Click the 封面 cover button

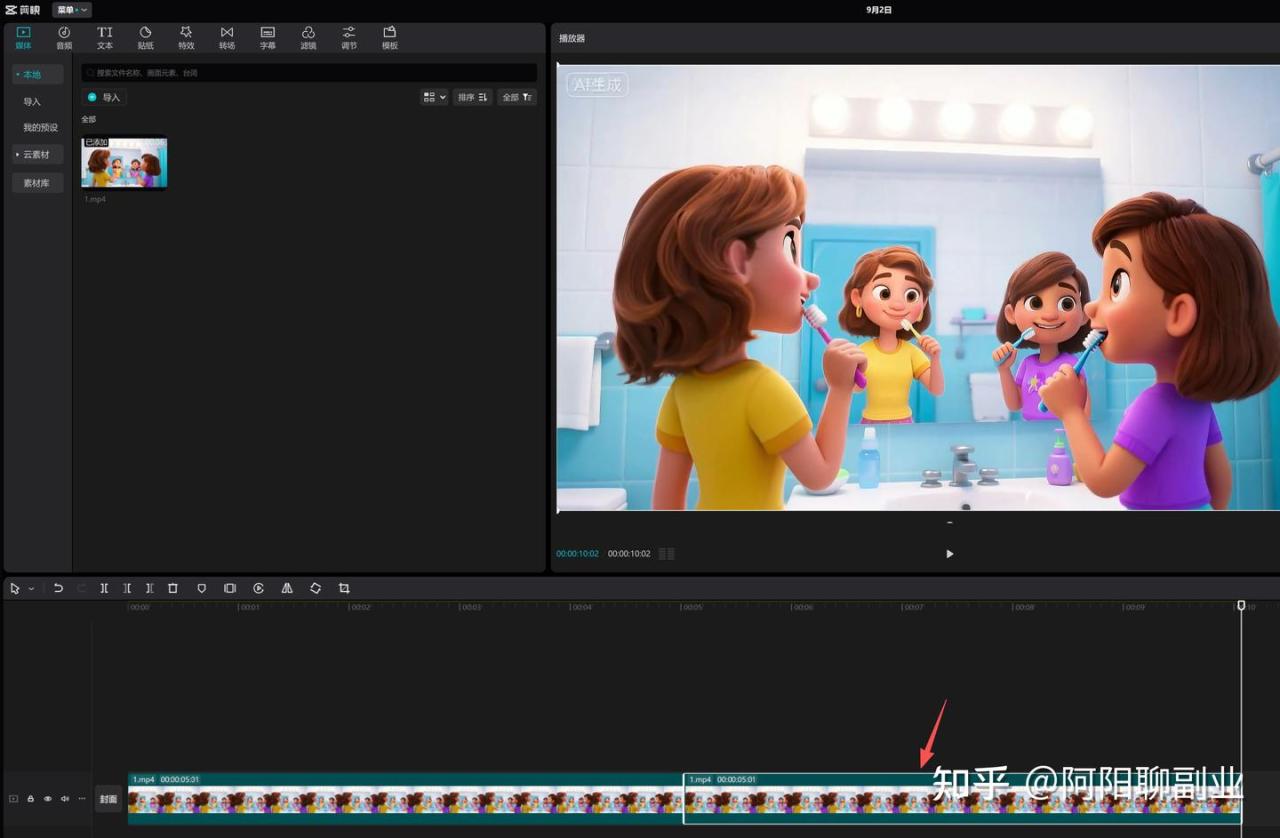[108, 799]
